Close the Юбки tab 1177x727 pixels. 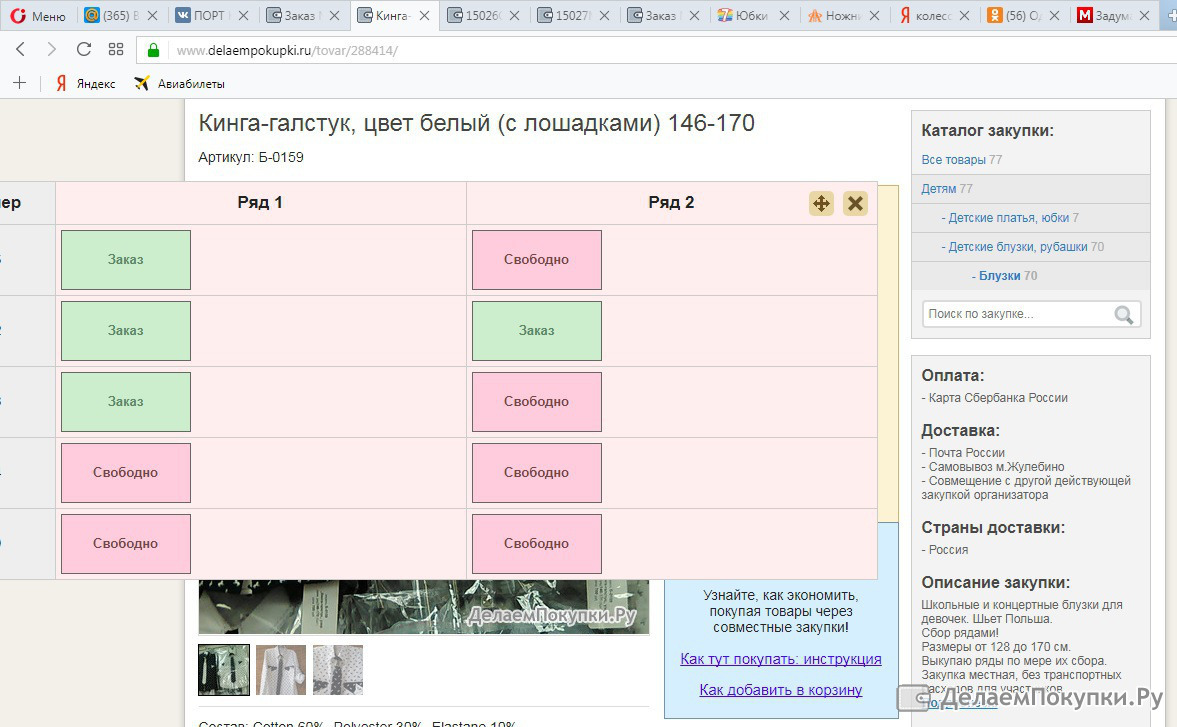(x=784, y=15)
